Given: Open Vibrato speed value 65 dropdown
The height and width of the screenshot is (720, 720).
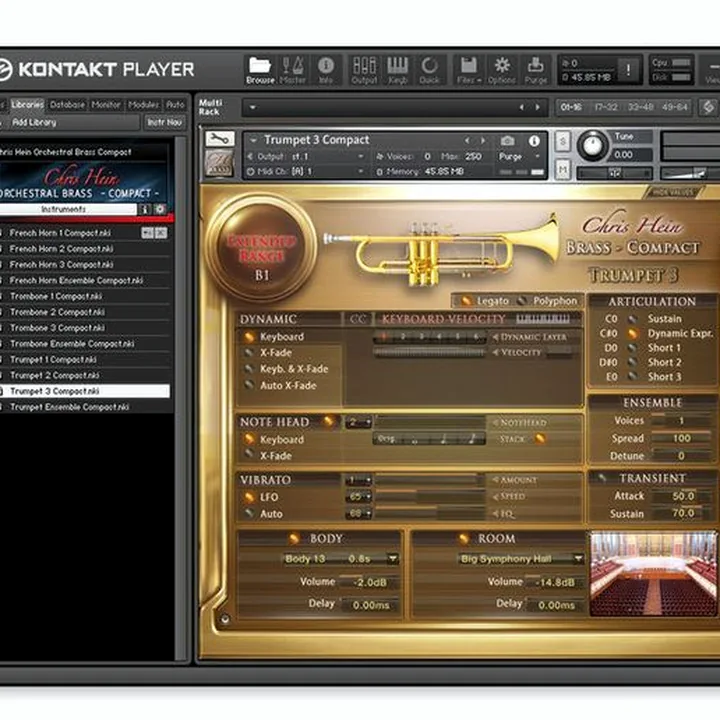Looking at the screenshot, I should click(x=359, y=497).
